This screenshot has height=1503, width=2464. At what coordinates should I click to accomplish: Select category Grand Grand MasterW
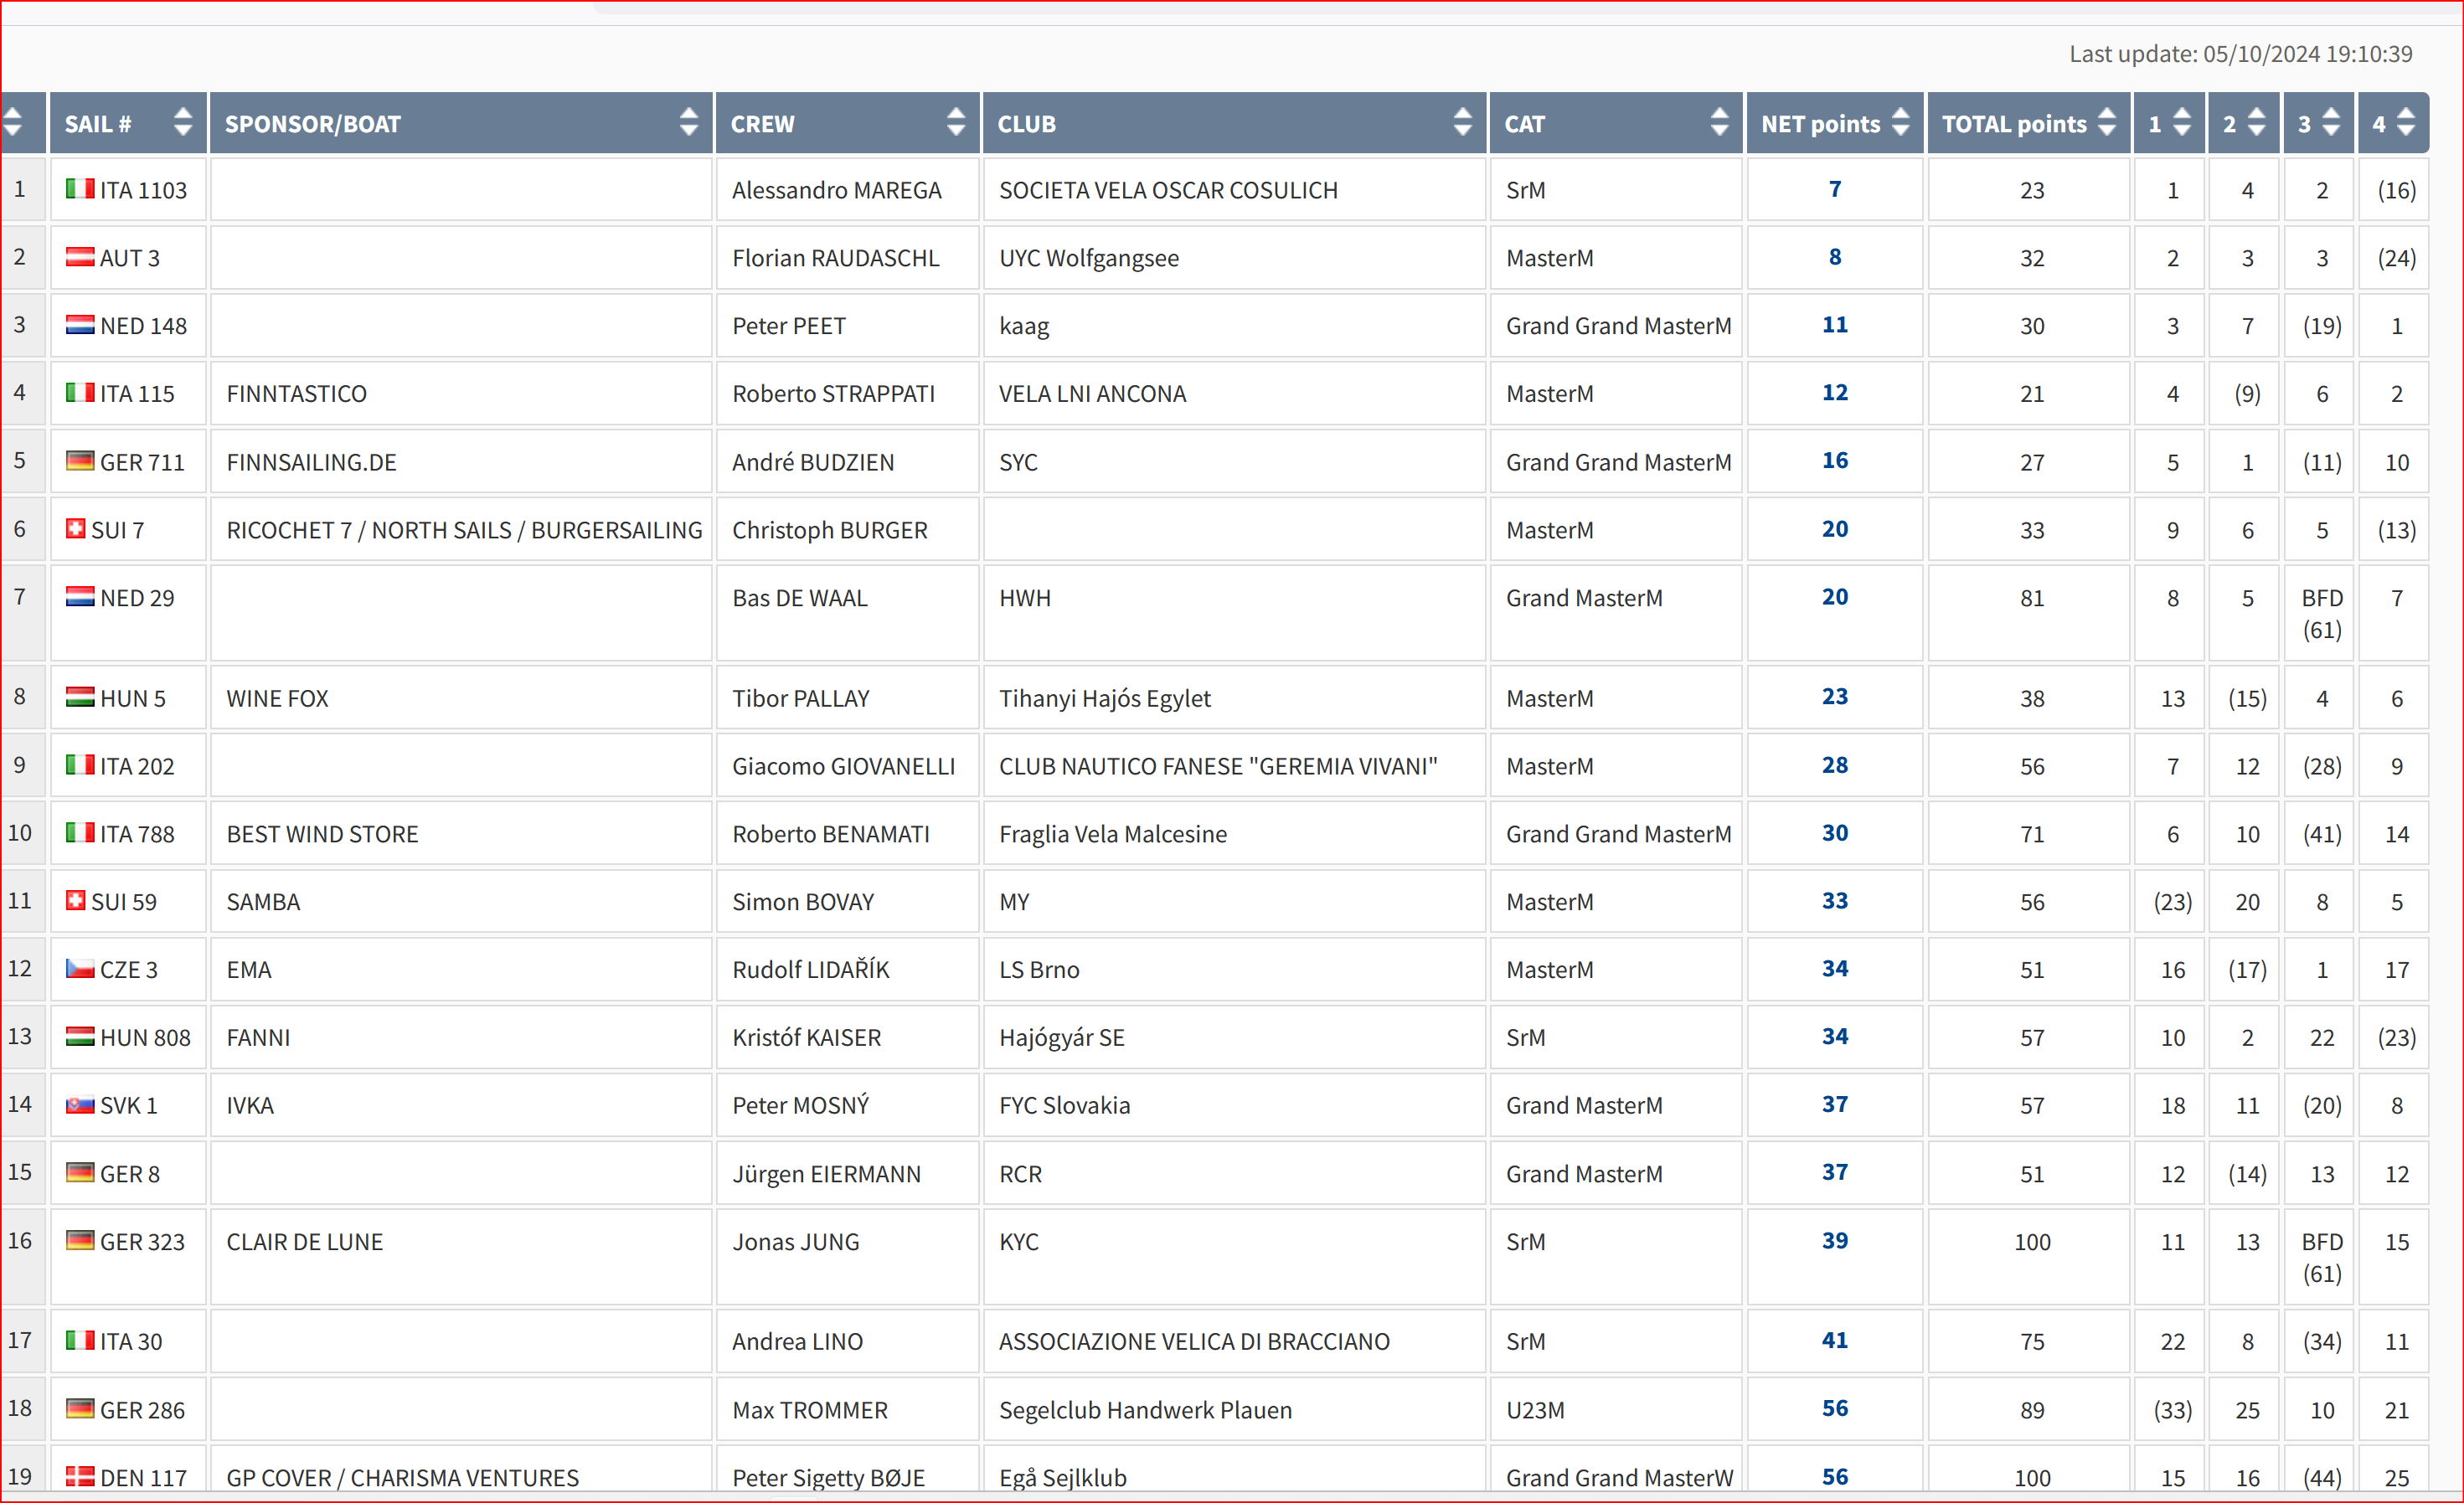1619,1477
